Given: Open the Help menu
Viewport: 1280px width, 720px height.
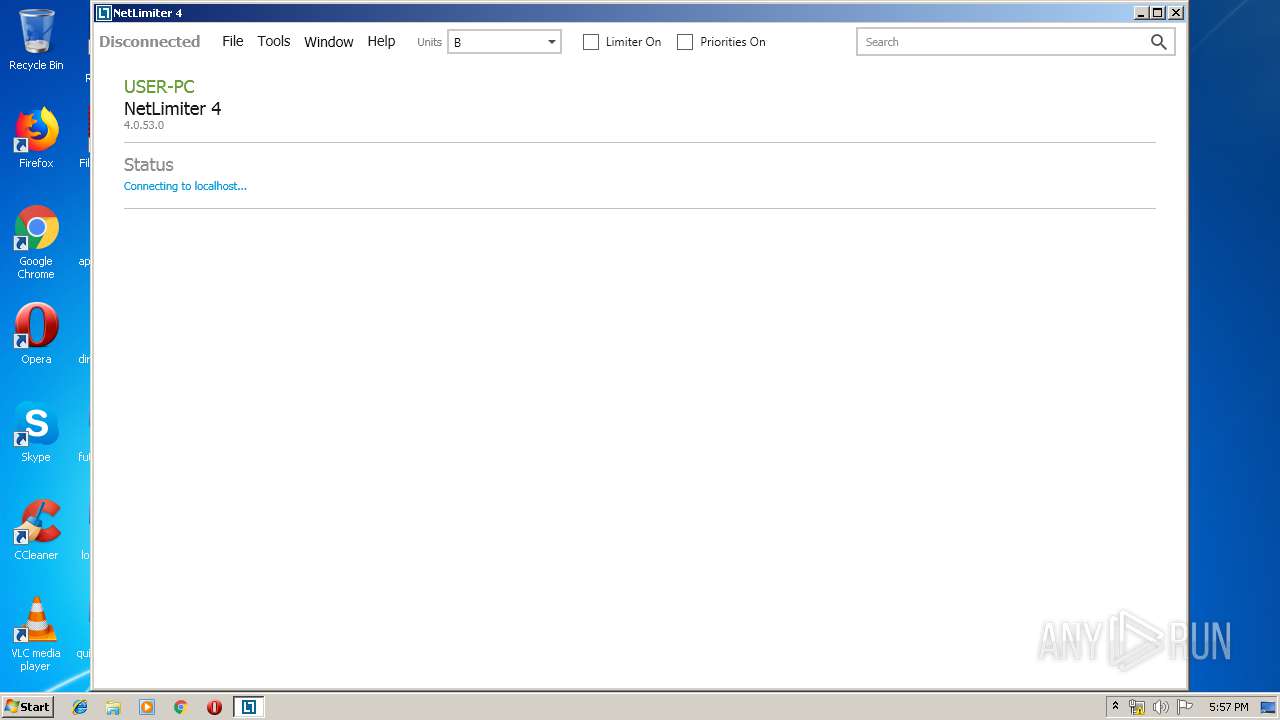Looking at the screenshot, I should 381,41.
